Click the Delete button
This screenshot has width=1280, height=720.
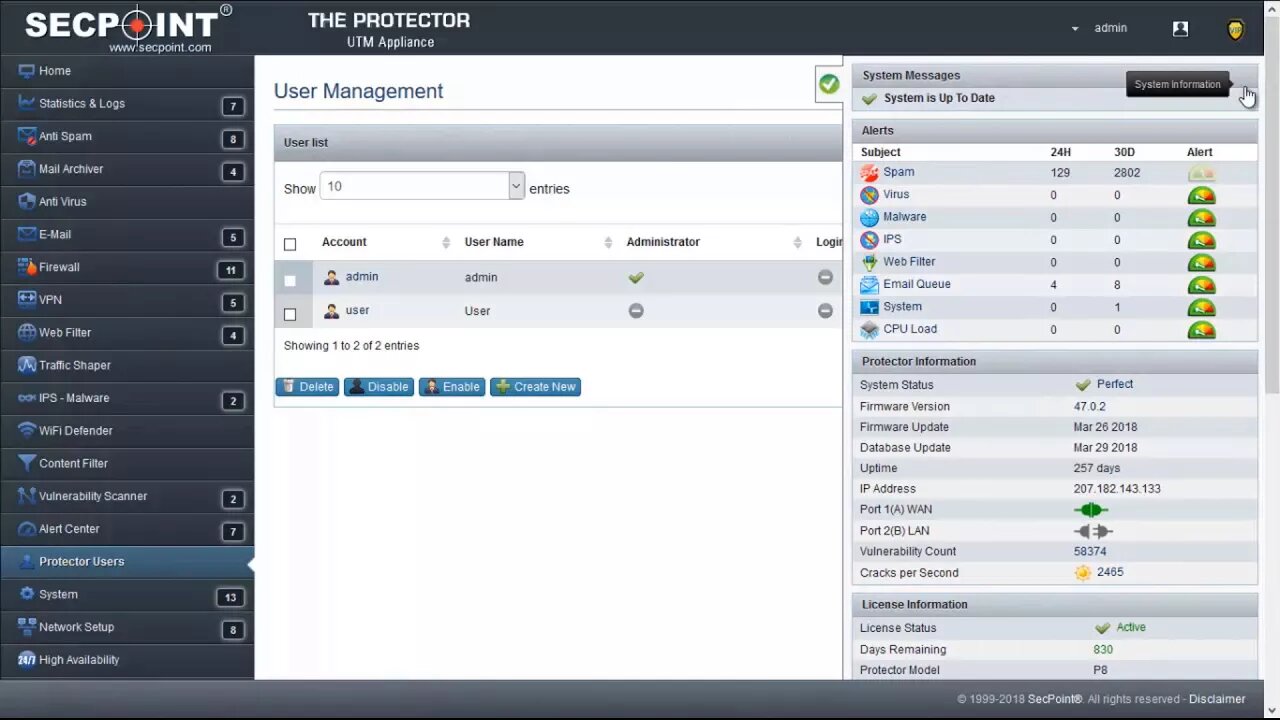point(307,387)
